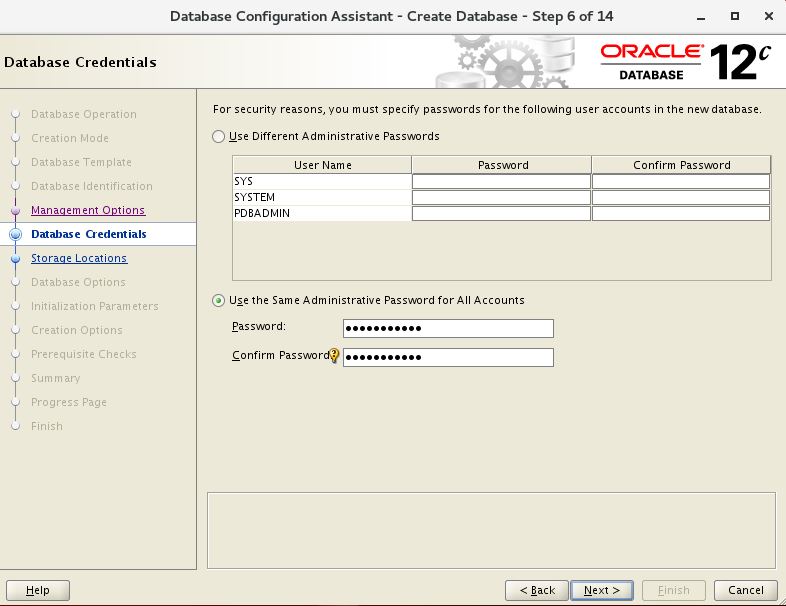Click Prerequisite Checks step in sidebar
786x606 pixels.
(84, 354)
